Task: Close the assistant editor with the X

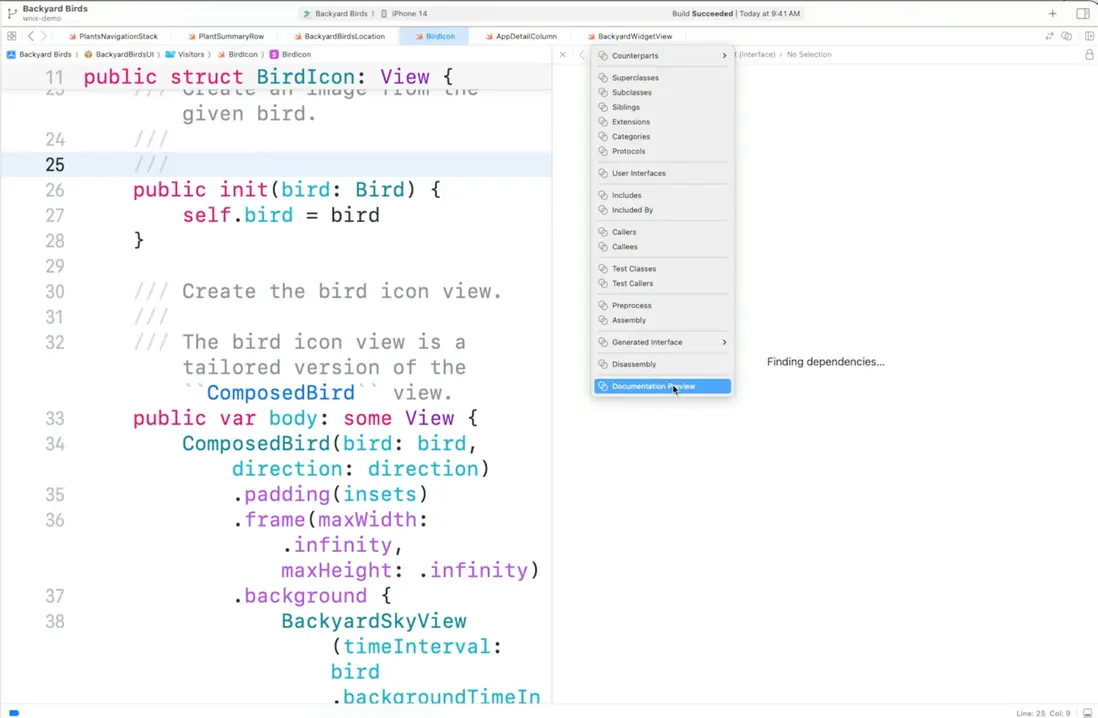Action: tap(562, 54)
